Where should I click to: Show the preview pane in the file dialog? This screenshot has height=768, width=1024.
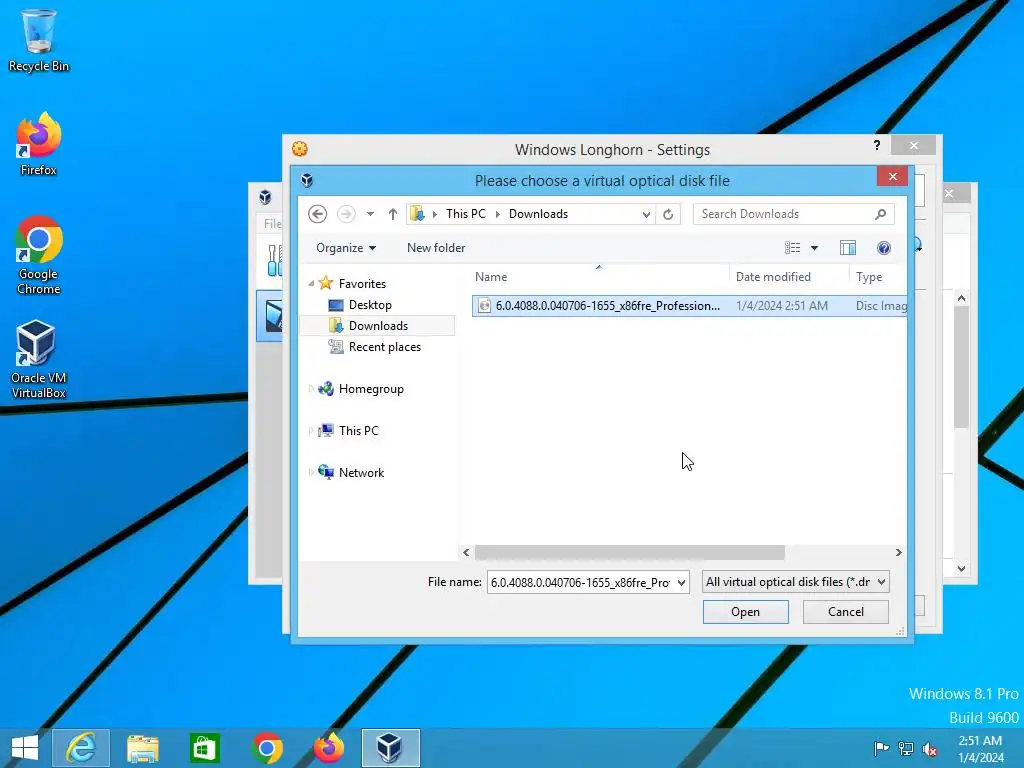point(848,248)
